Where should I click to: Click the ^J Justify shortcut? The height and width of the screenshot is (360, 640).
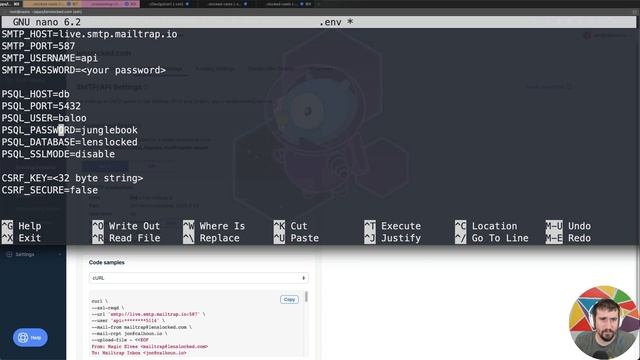(393, 238)
